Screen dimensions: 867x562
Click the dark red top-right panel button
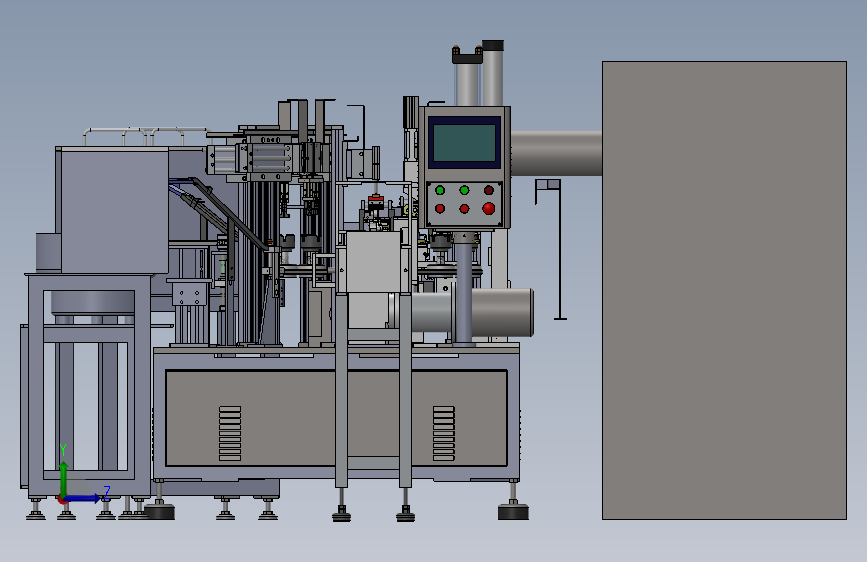488,190
